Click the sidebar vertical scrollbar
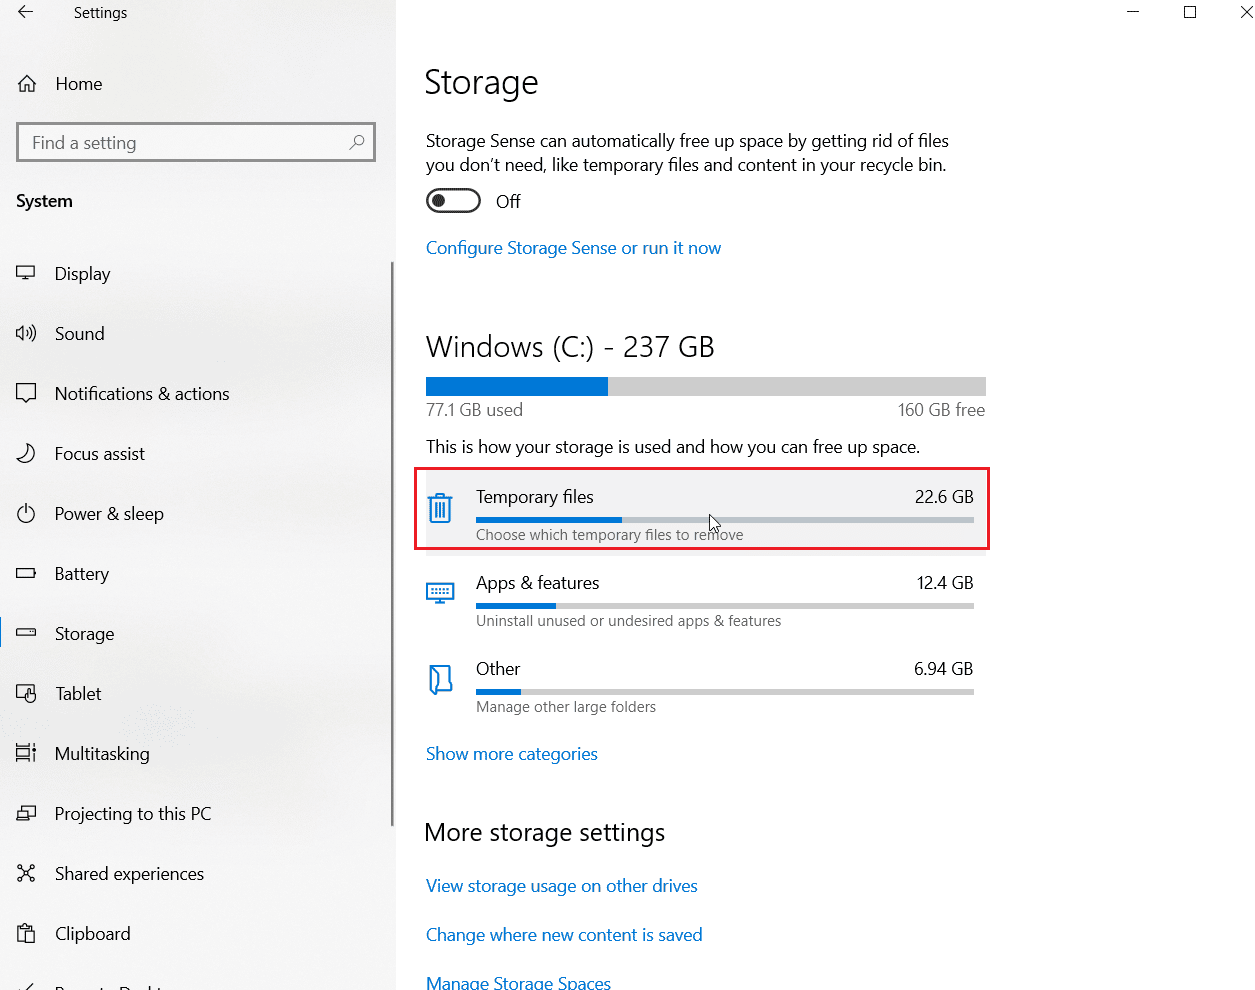This screenshot has width=1255, height=990. [392, 544]
